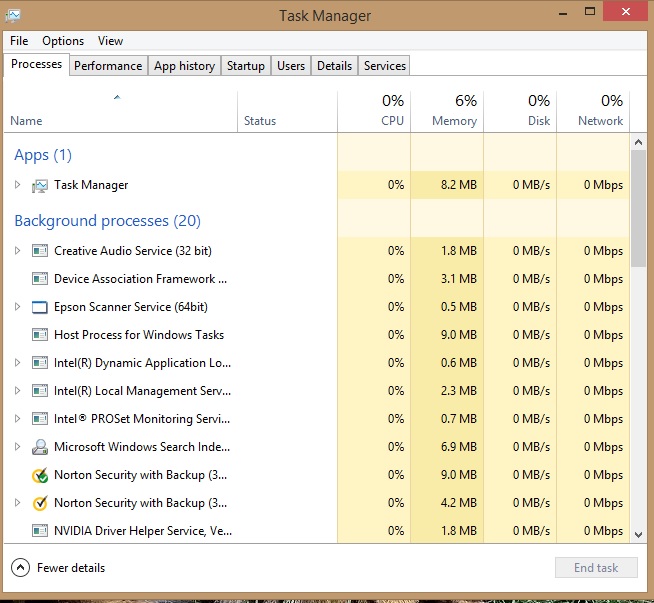The height and width of the screenshot is (603, 654).
Task: Click the End task button
Action: 596,568
